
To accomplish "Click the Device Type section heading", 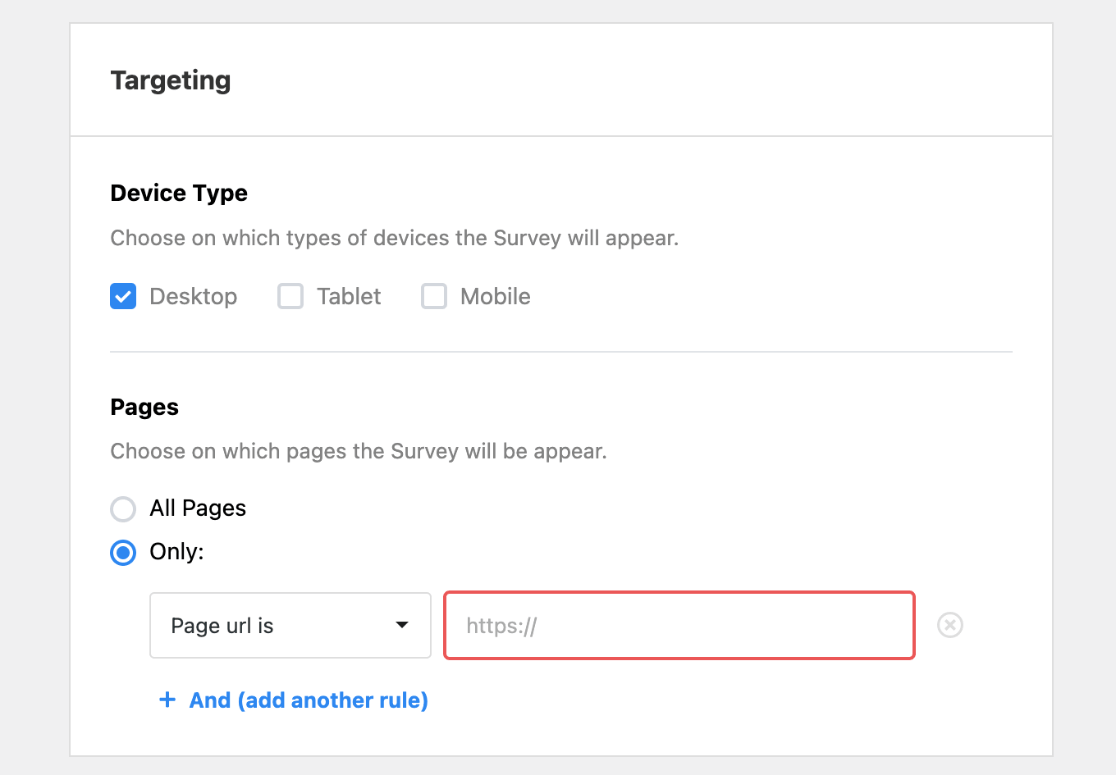I will (x=179, y=193).
